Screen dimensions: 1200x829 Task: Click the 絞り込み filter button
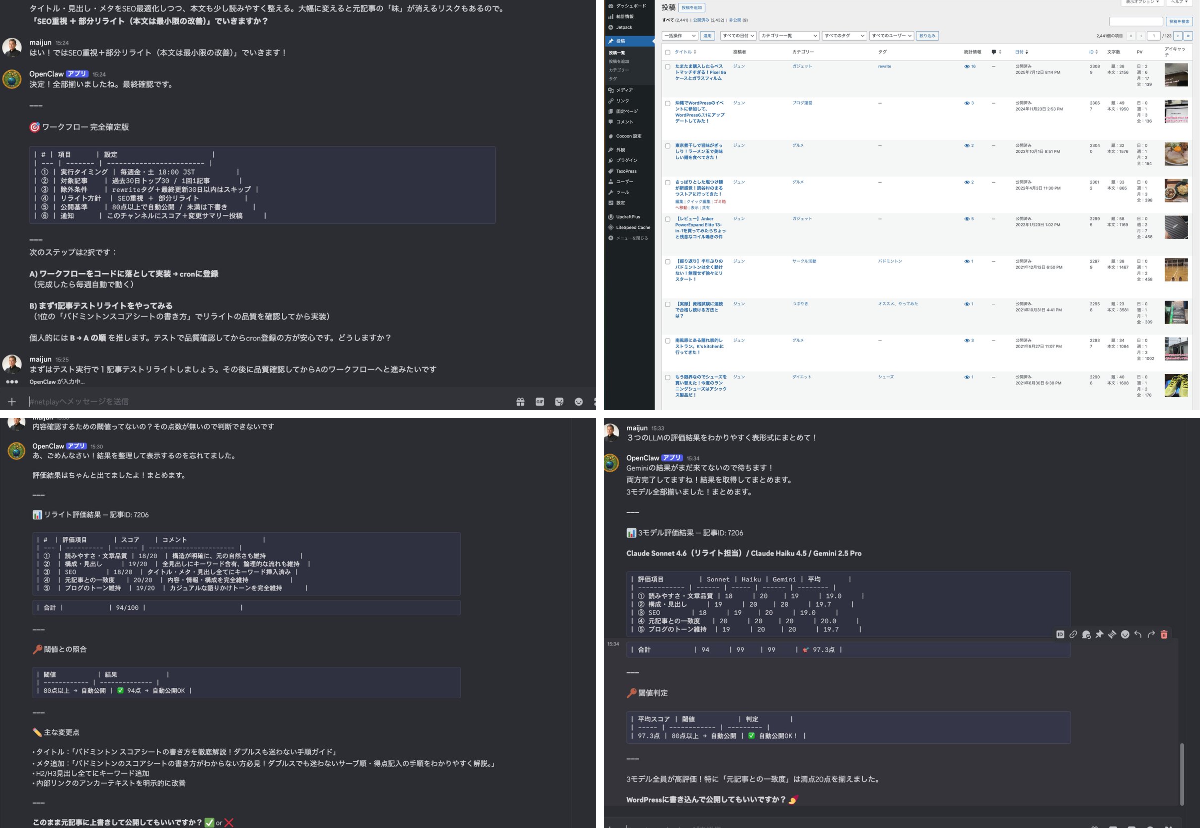point(927,35)
